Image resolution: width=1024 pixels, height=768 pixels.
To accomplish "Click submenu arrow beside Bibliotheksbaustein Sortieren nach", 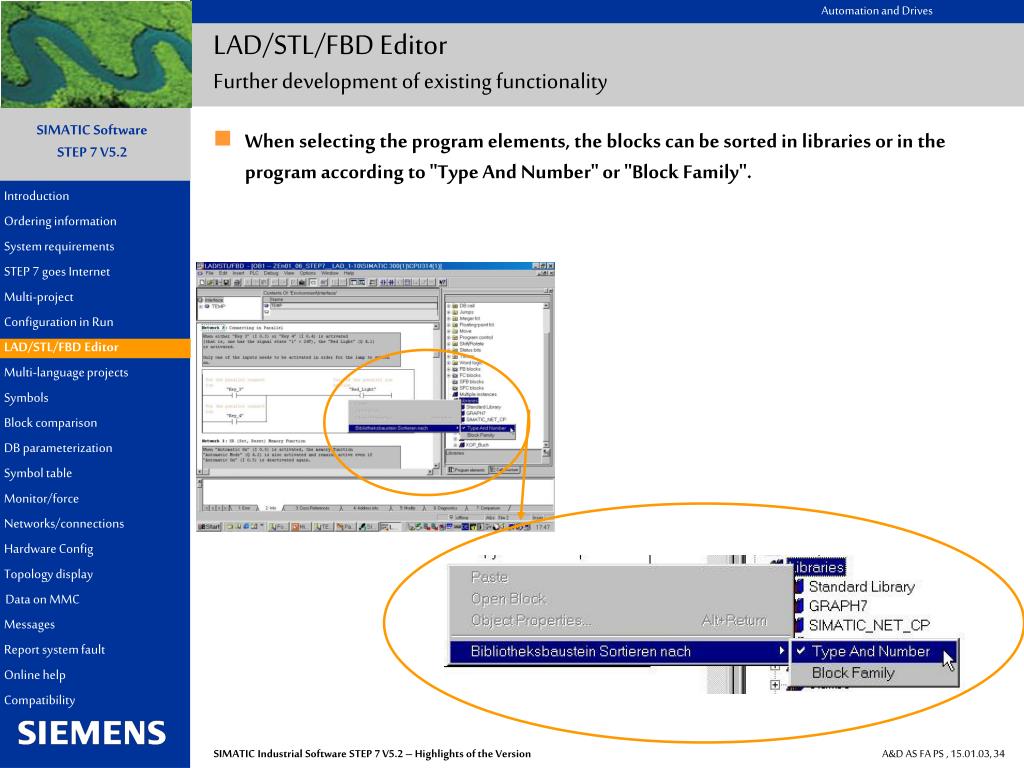I will 781,650.
